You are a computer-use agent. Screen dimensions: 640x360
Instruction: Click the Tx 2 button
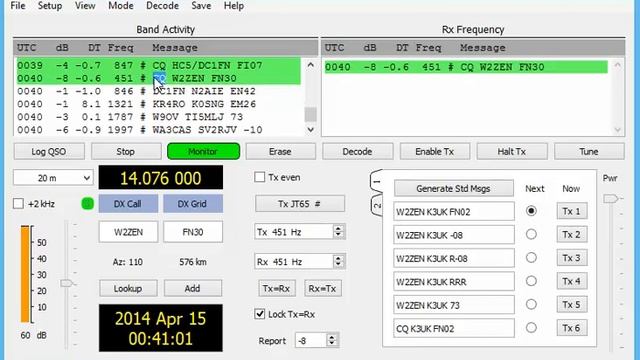click(572, 234)
